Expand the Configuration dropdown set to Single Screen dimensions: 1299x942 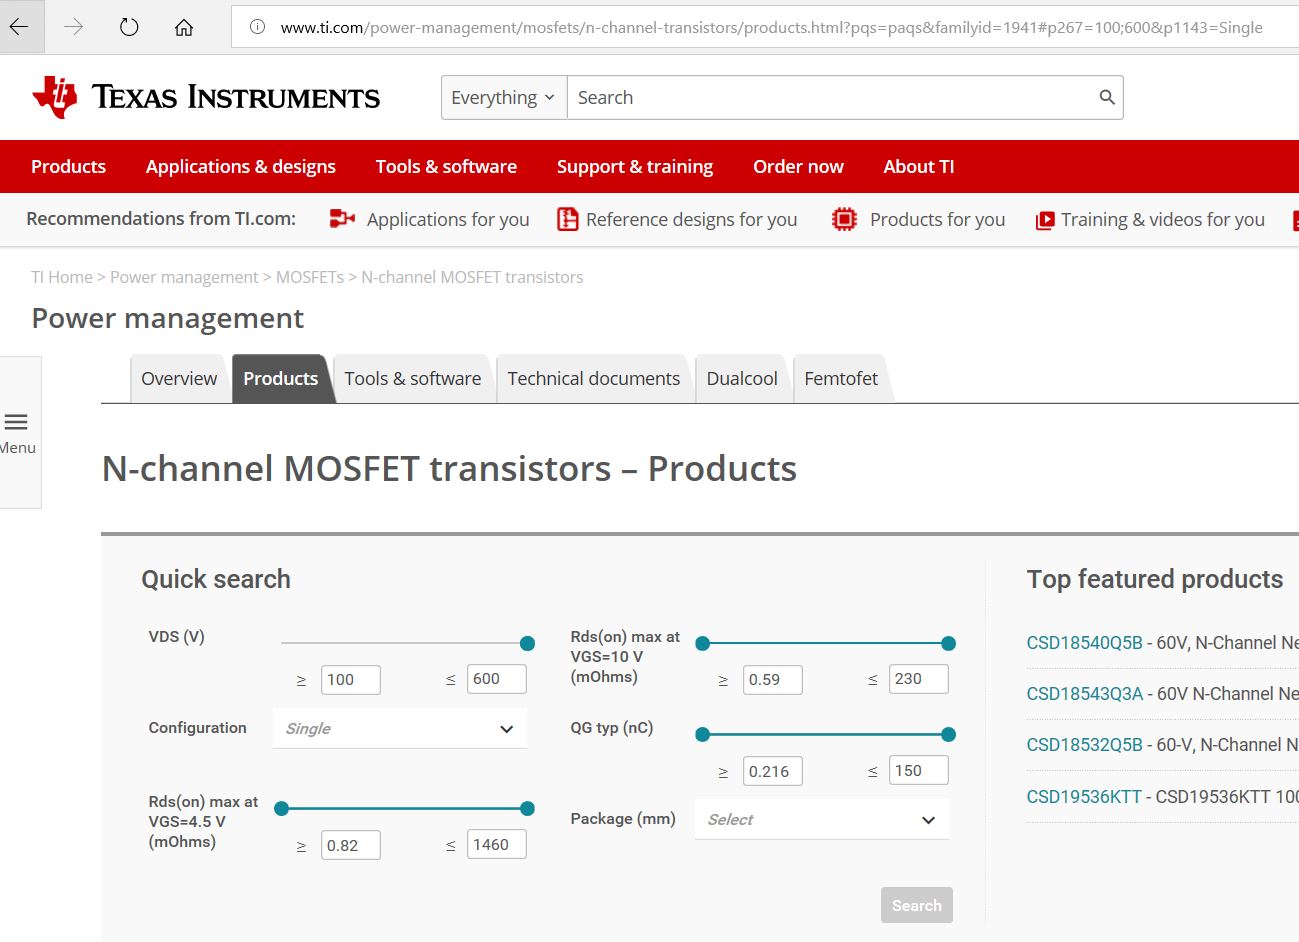[x=400, y=728]
